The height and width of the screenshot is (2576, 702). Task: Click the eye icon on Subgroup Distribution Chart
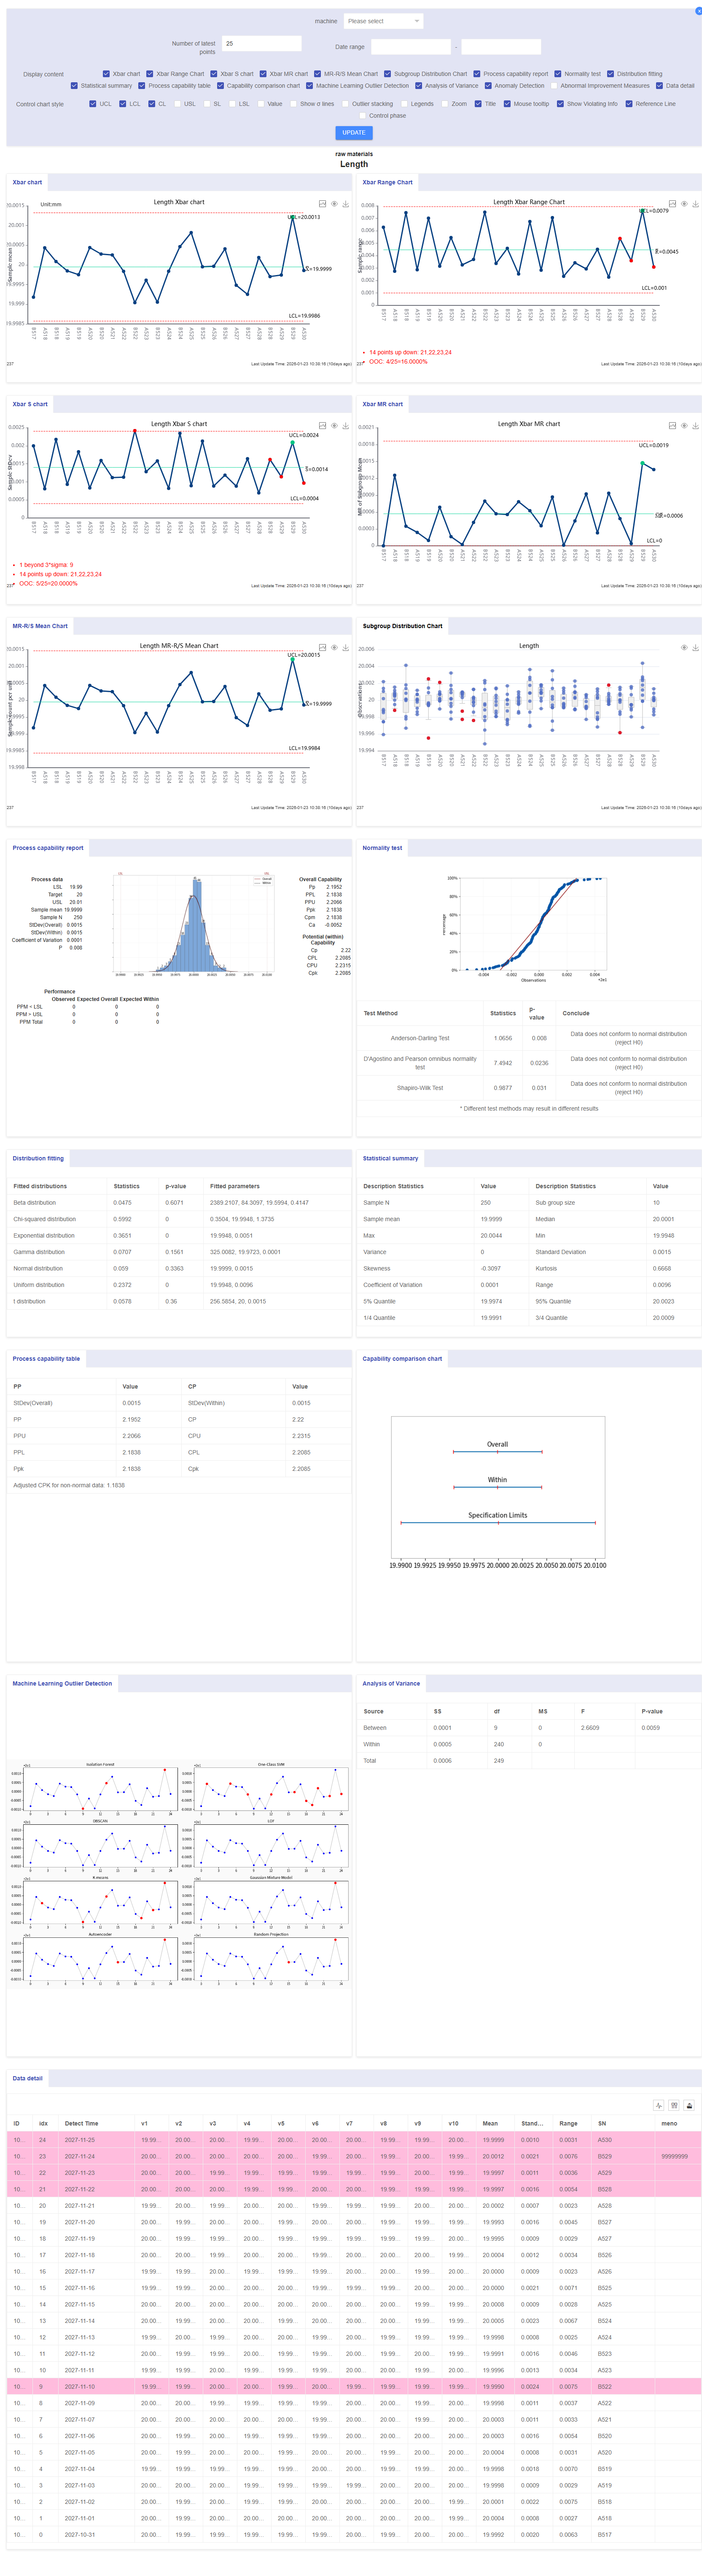[684, 648]
